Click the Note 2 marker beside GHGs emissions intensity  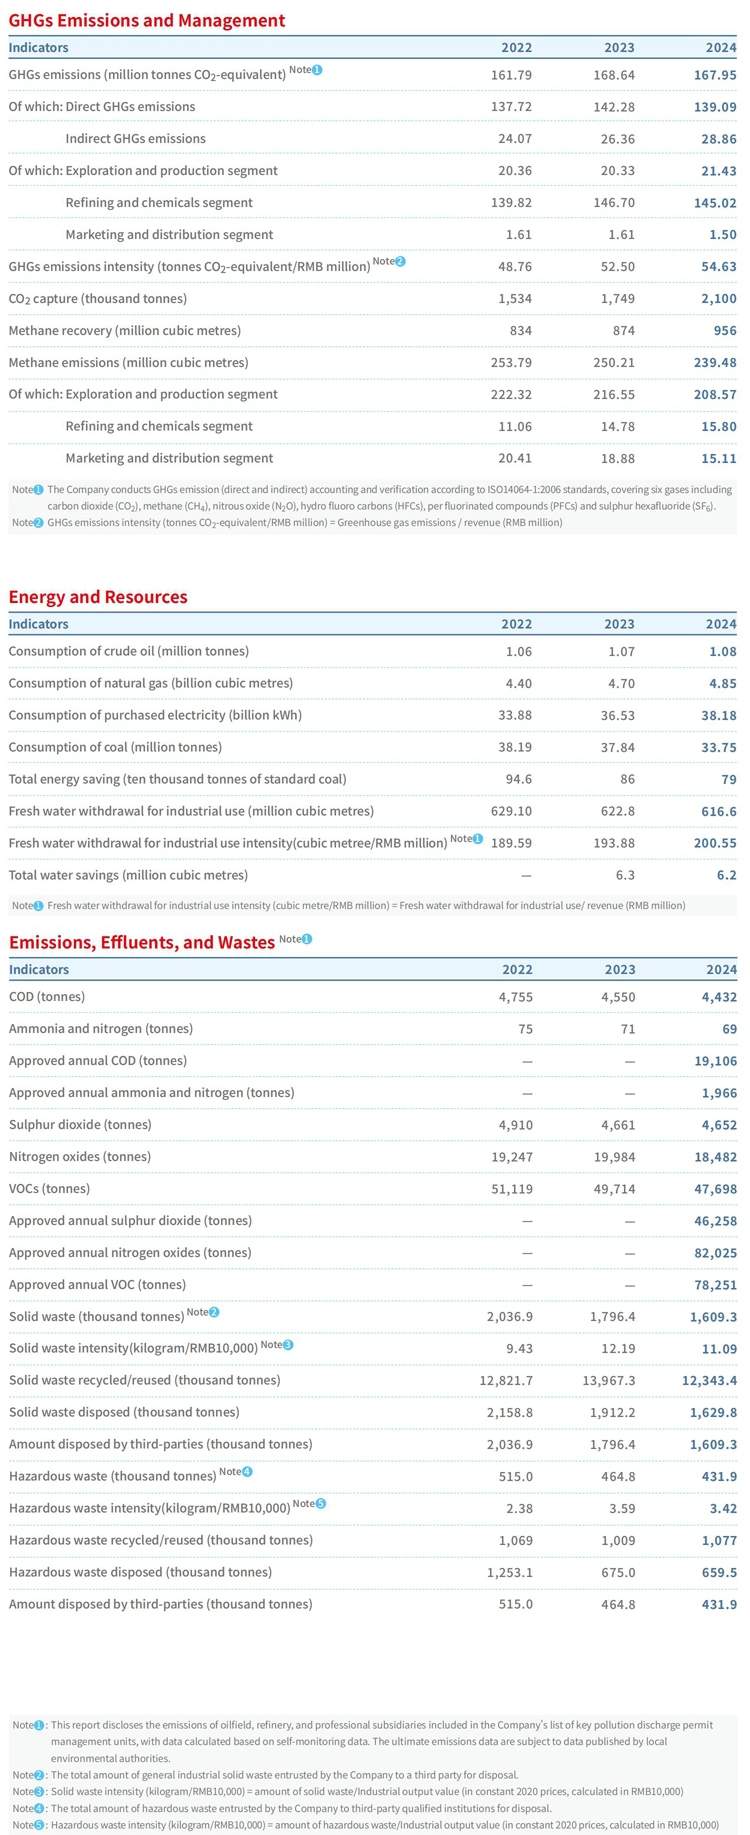(x=389, y=262)
